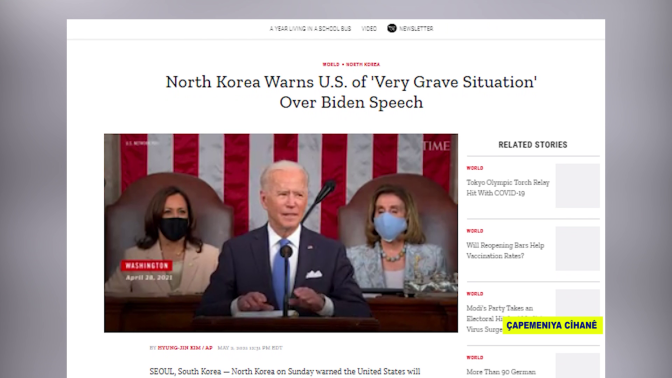Click thumbnail beside Tokyo Olympic Torch story

[578, 186]
